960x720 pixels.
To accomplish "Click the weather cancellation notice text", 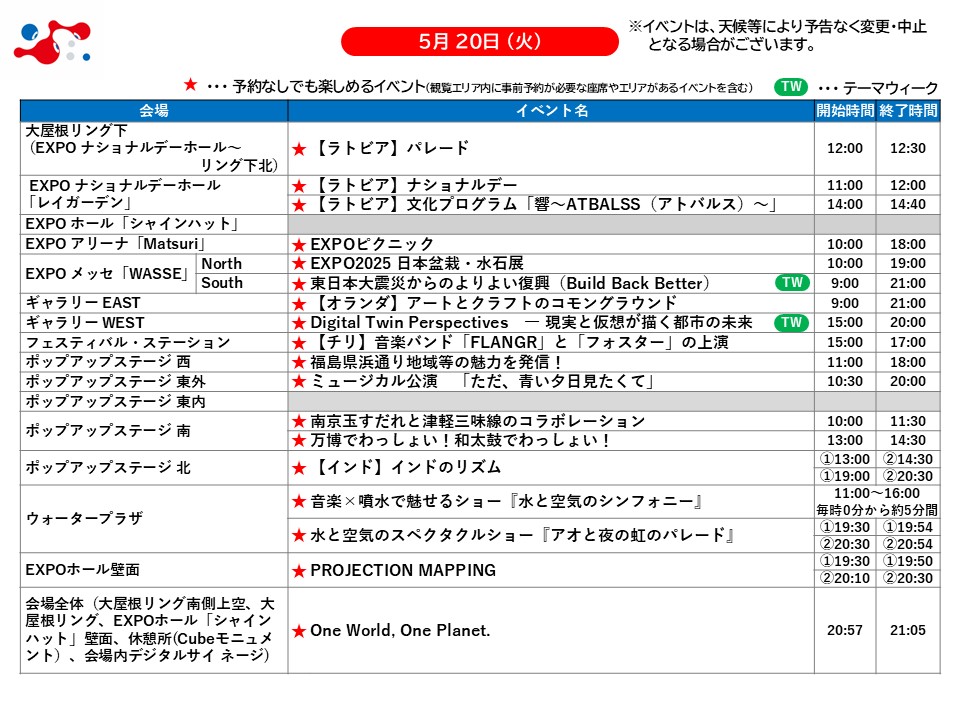I will coord(778,36).
